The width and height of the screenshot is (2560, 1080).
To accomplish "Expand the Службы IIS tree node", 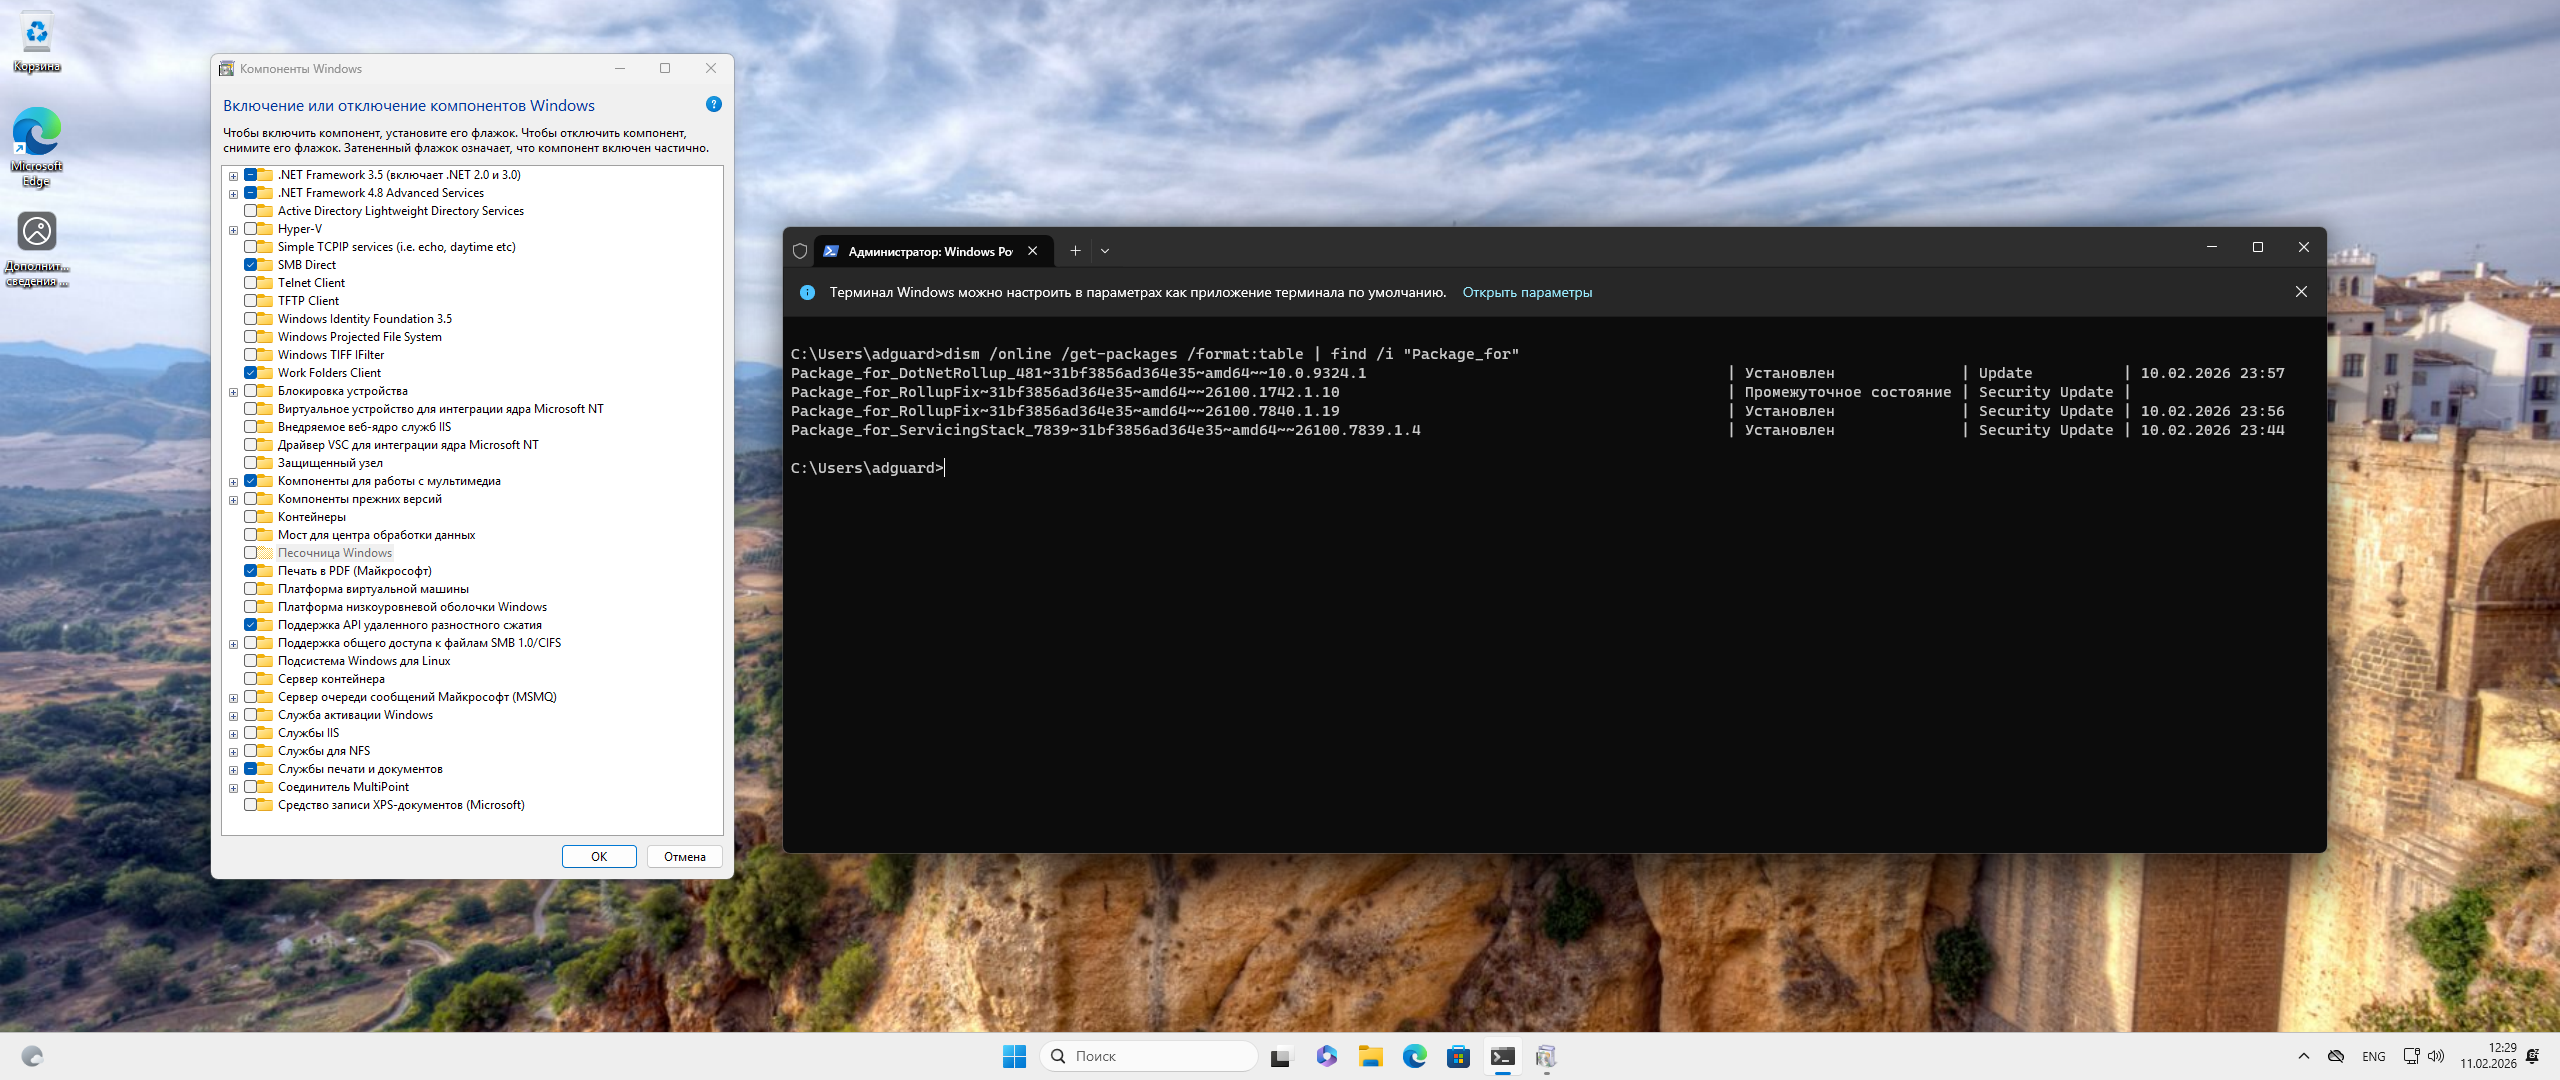I will (233, 734).
